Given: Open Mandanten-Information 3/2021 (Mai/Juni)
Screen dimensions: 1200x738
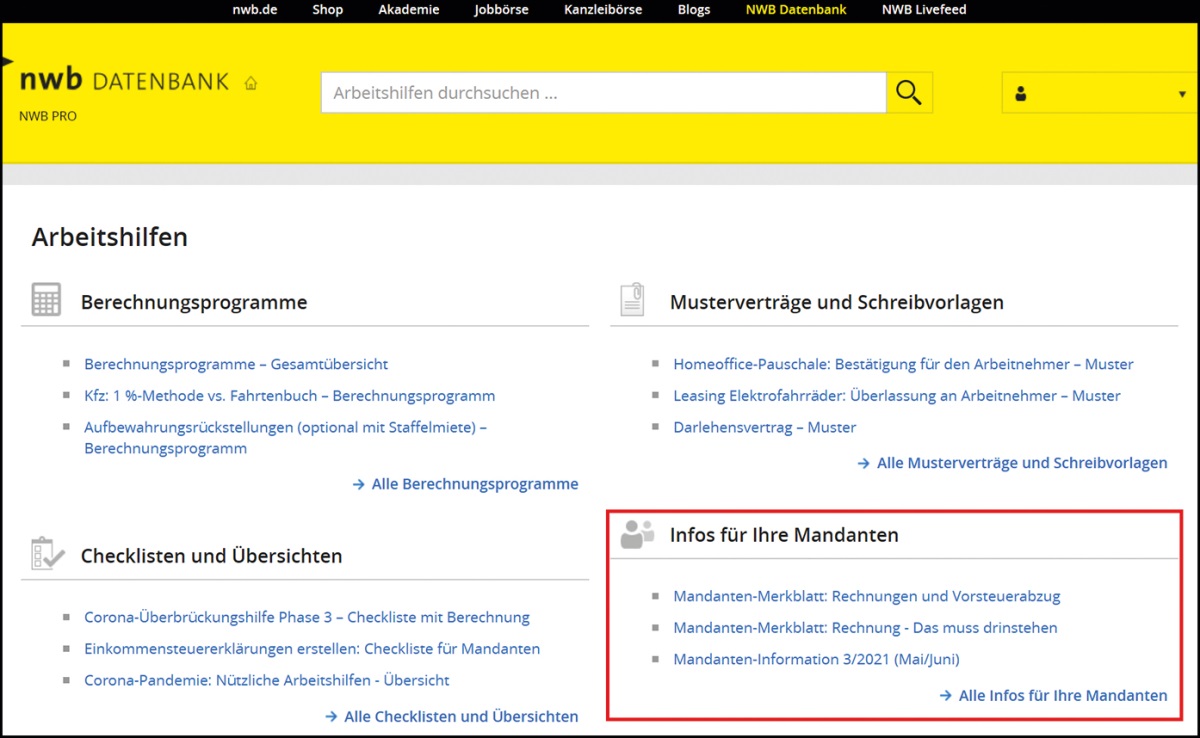Looking at the screenshot, I should point(816,659).
